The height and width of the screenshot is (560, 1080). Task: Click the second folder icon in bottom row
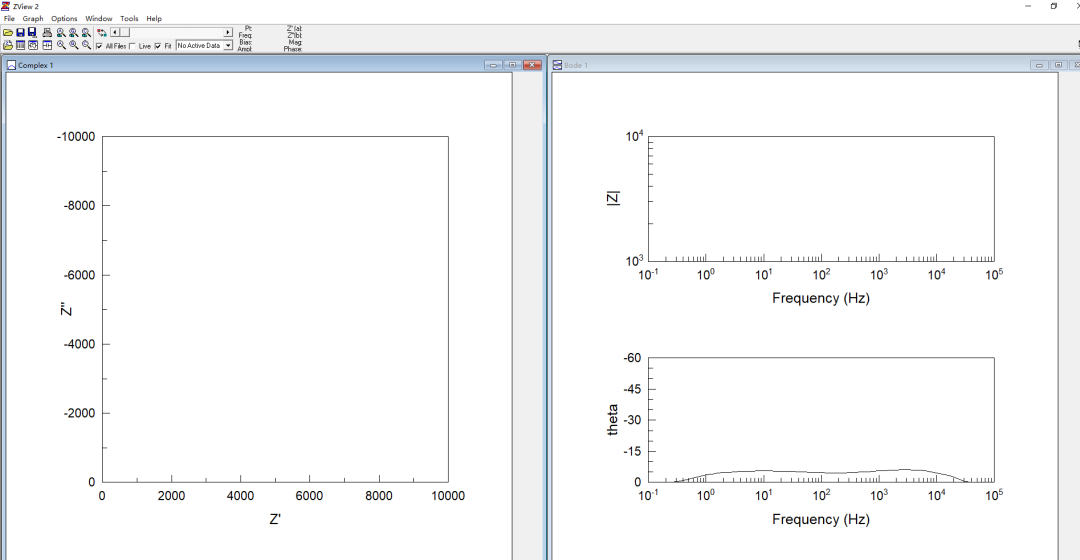[x=8, y=45]
